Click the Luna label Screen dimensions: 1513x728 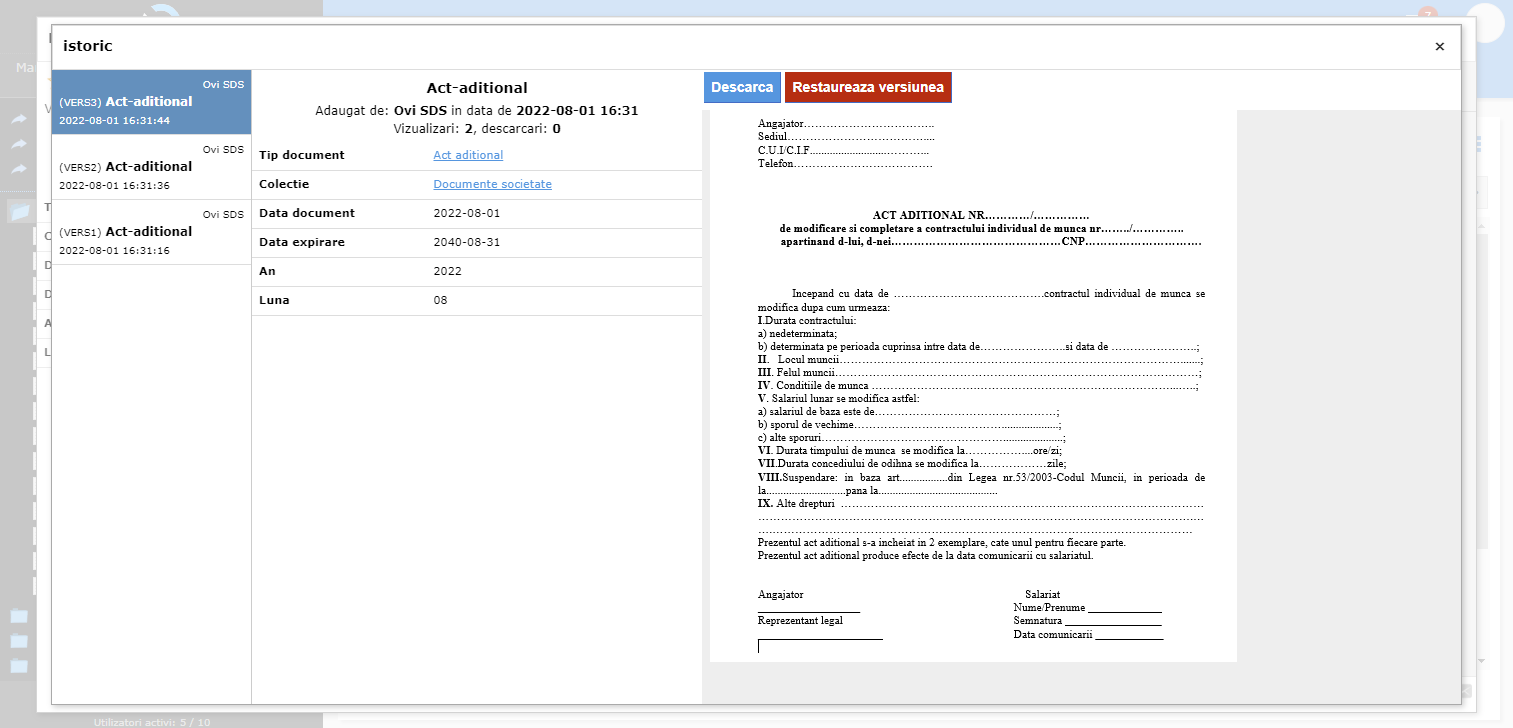275,300
